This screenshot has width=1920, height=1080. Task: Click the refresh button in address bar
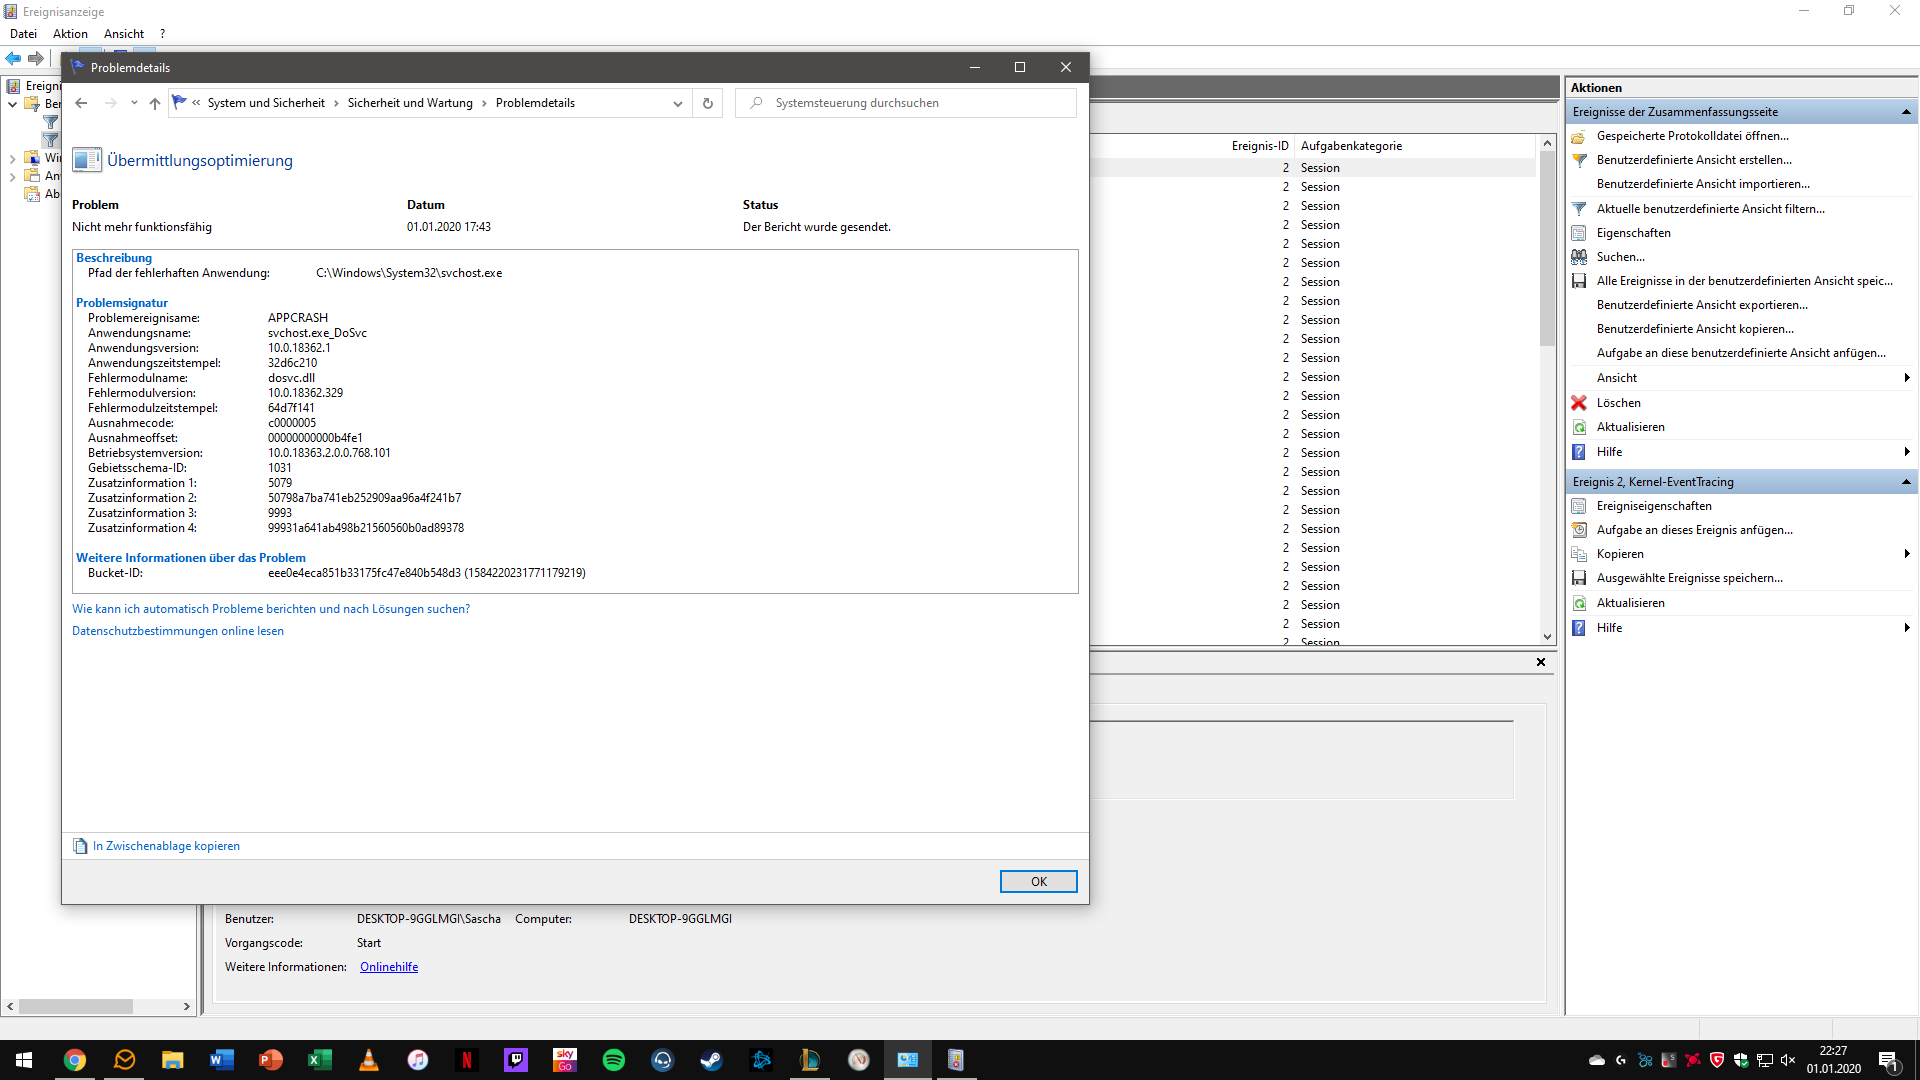[708, 103]
